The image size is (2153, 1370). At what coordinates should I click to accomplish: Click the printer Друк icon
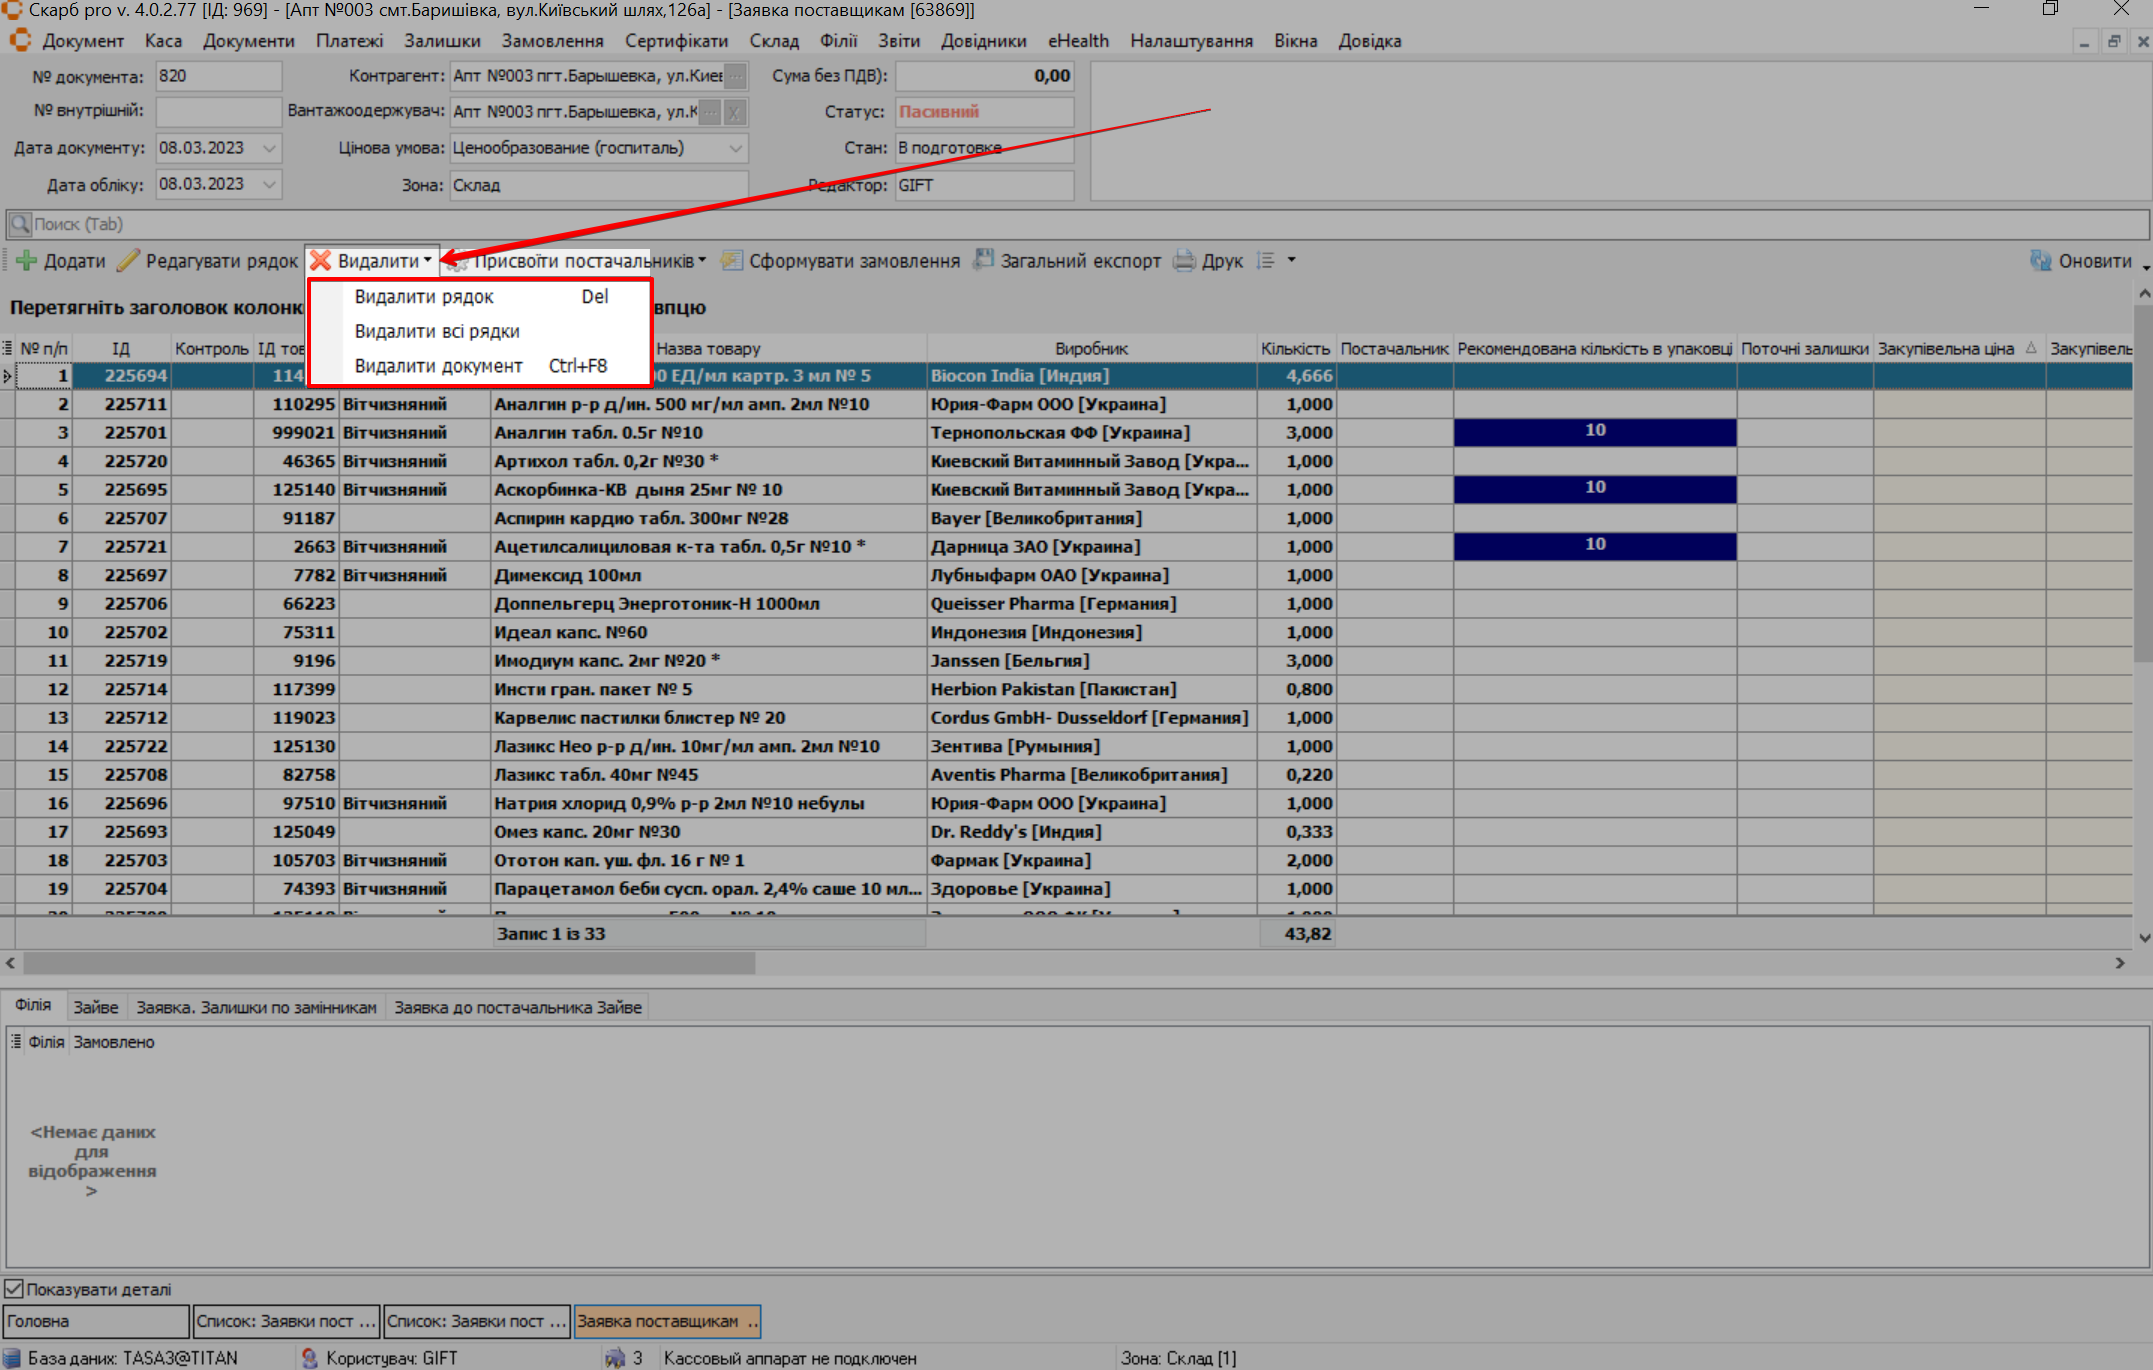point(1185,261)
